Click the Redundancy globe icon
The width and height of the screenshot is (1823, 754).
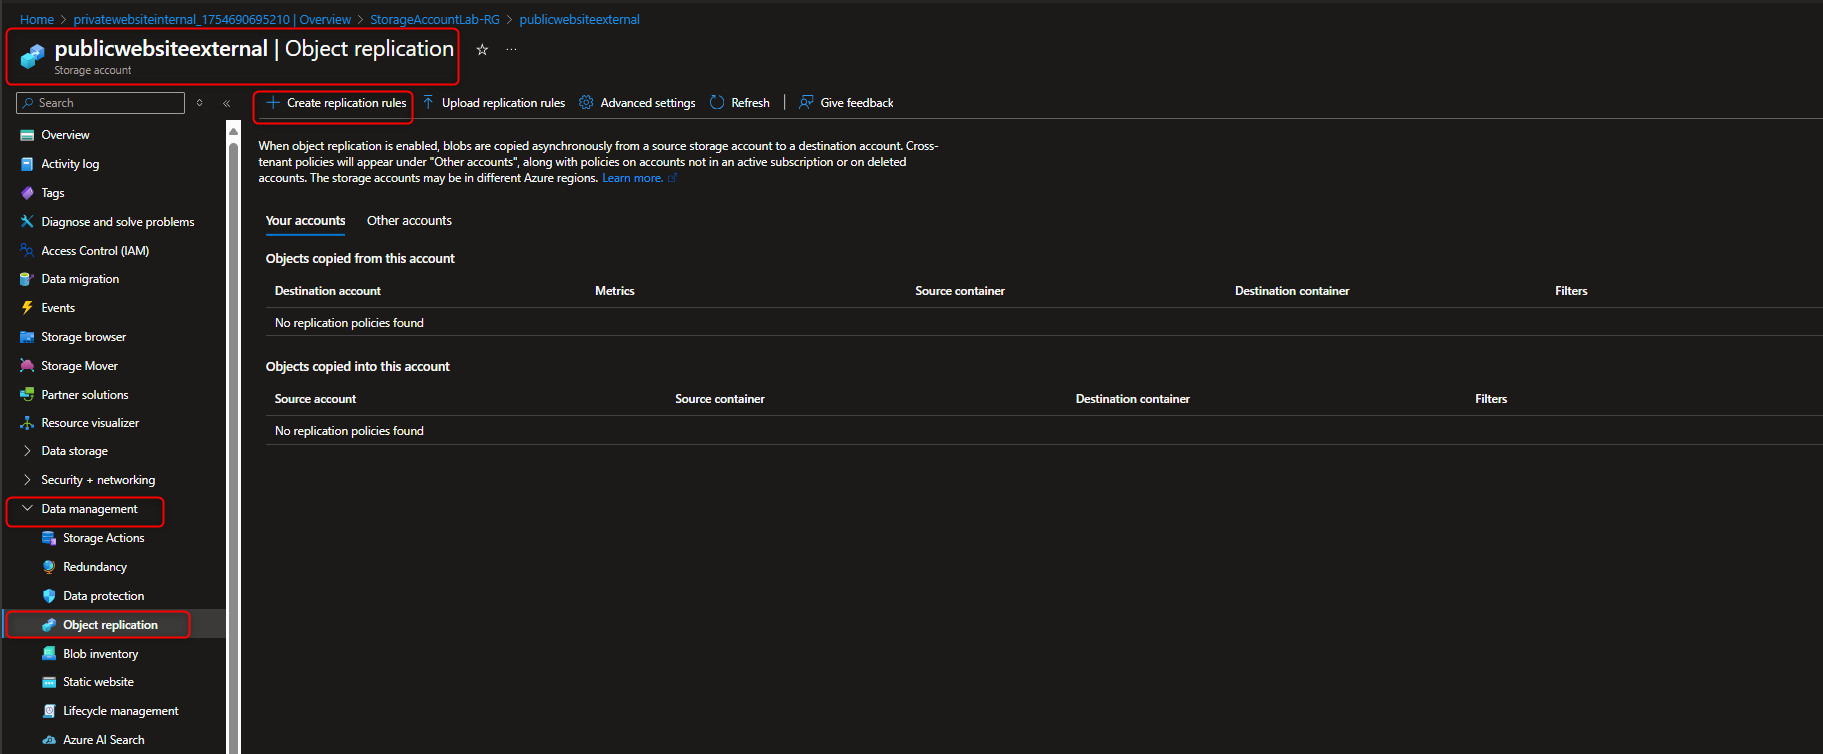click(x=49, y=567)
